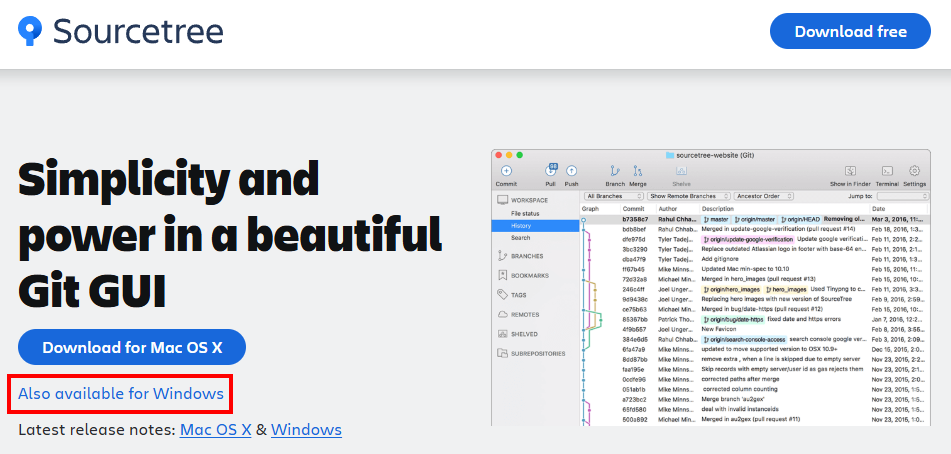Click the BRANCHES sidebar icon
This screenshot has height=454, width=951.
point(502,256)
